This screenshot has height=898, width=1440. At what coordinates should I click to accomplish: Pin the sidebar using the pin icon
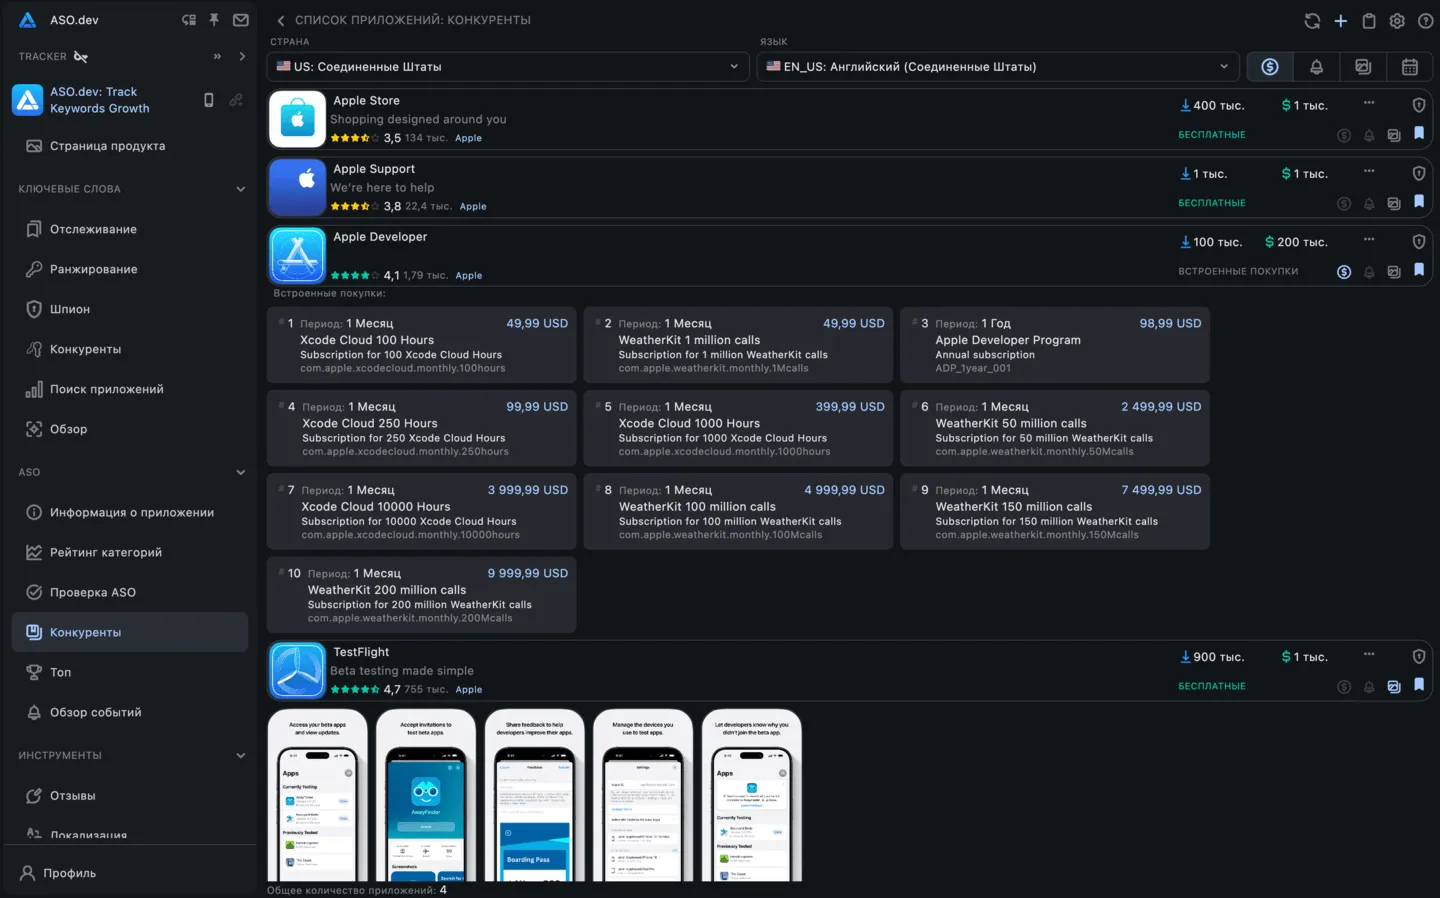[x=214, y=20]
